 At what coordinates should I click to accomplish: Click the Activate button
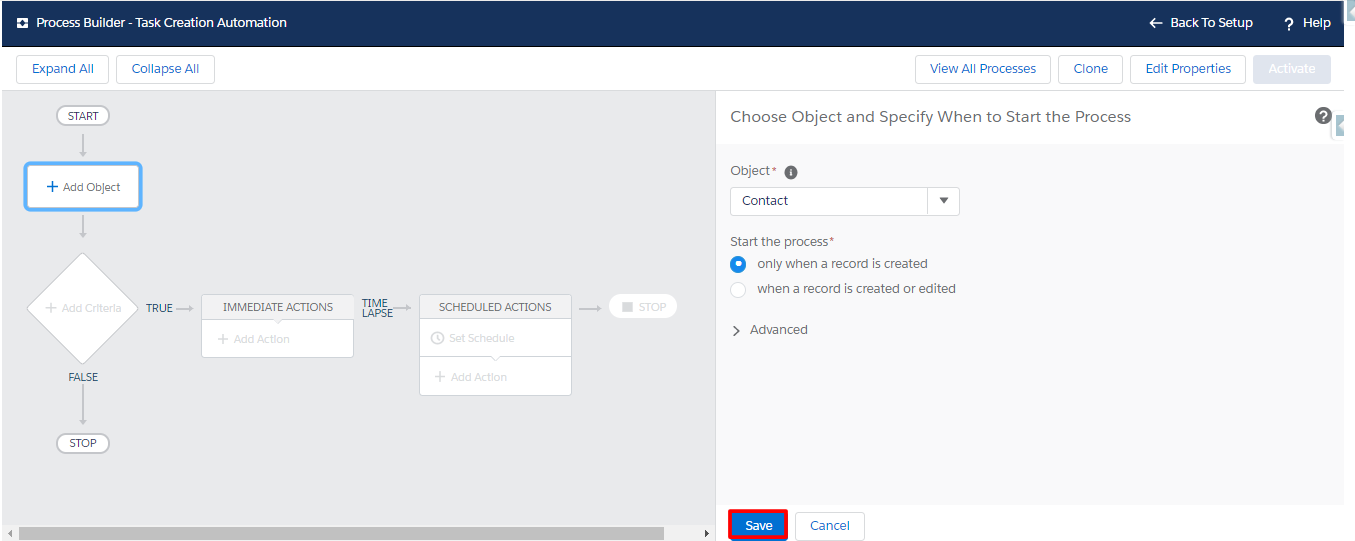pyautogui.click(x=1292, y=69)
